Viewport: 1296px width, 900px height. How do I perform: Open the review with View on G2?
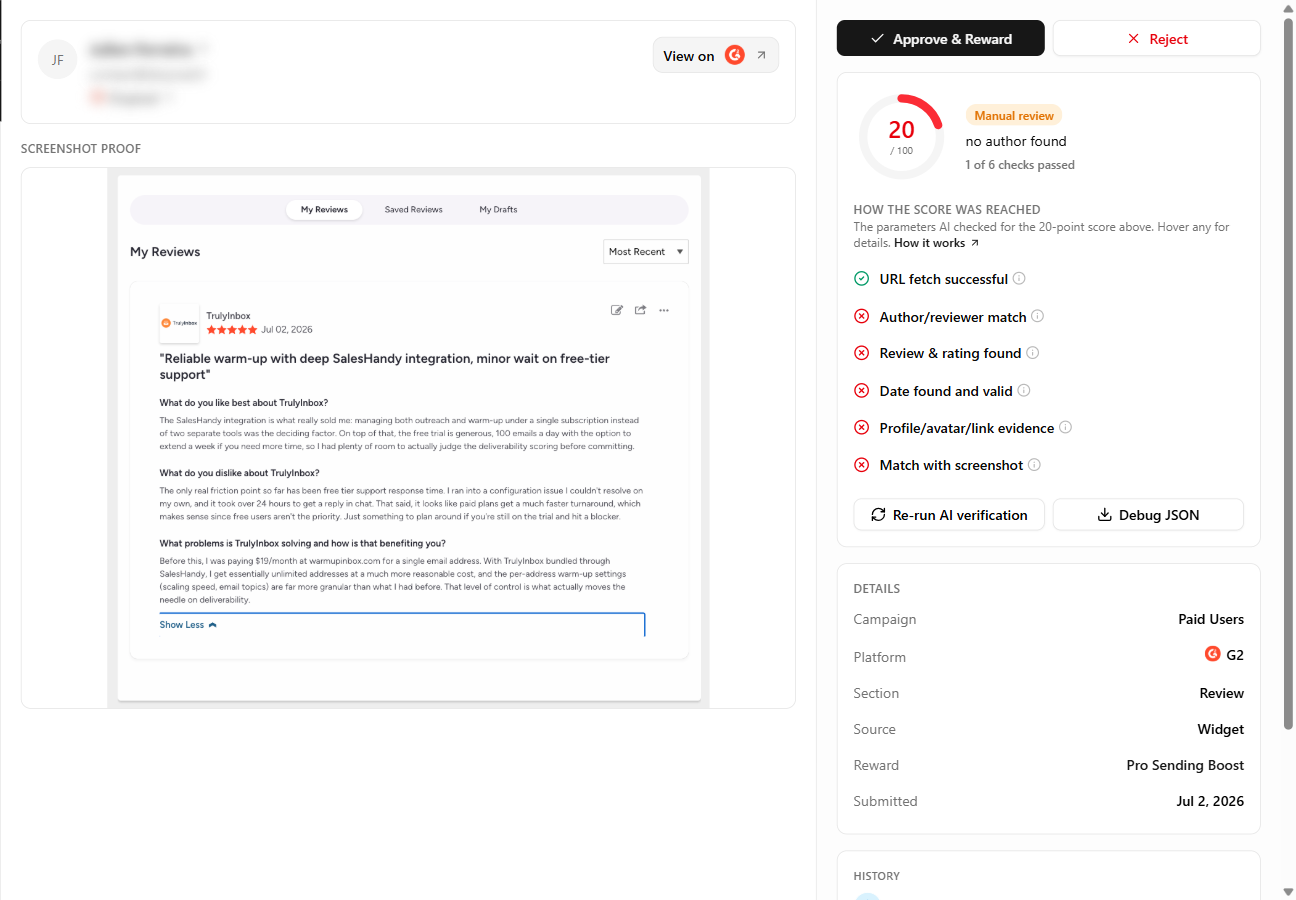tap(716, 56)
